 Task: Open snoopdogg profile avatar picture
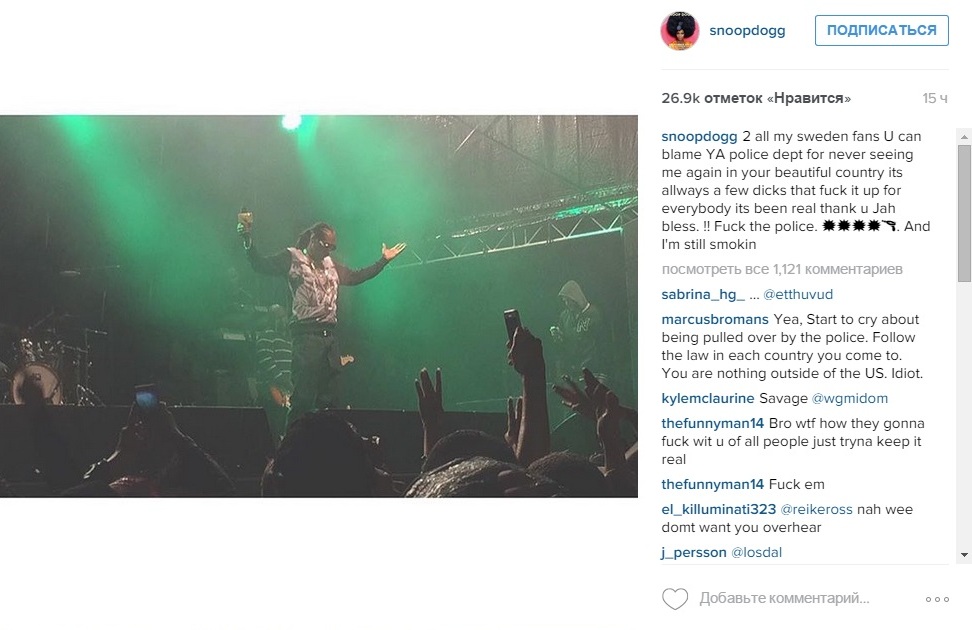point(680,30)
